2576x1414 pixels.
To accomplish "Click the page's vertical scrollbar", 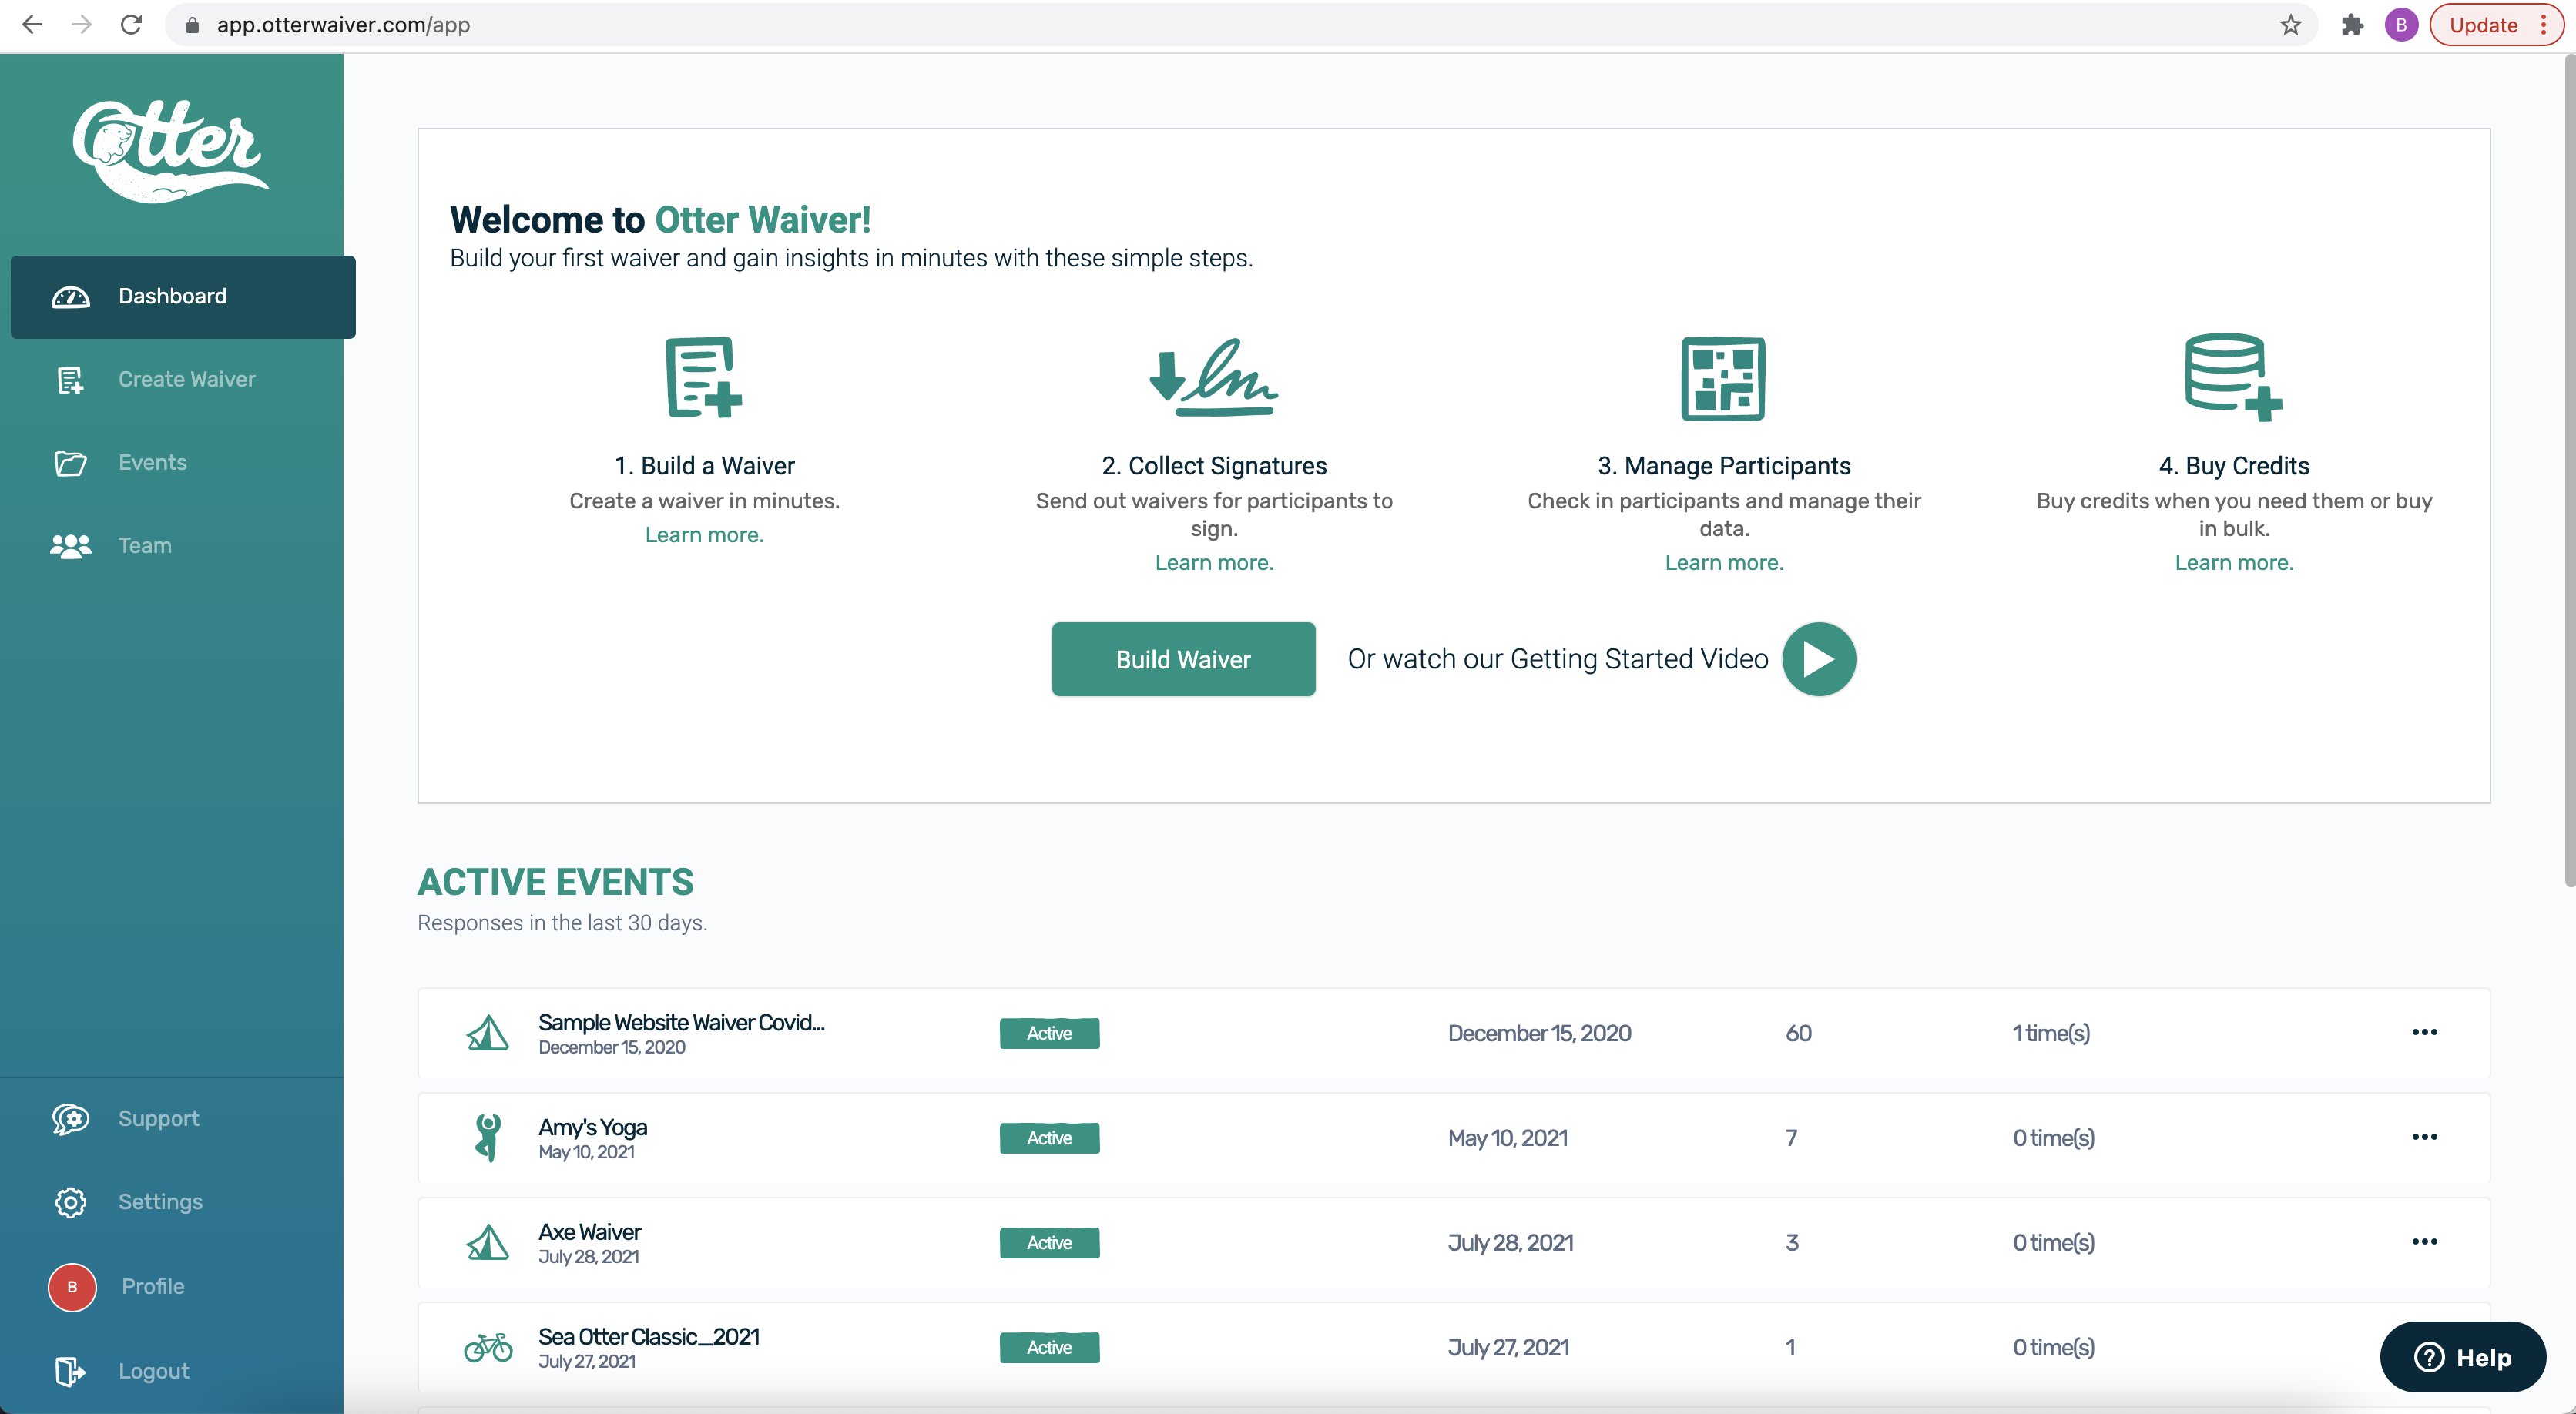I will 2568,470.
